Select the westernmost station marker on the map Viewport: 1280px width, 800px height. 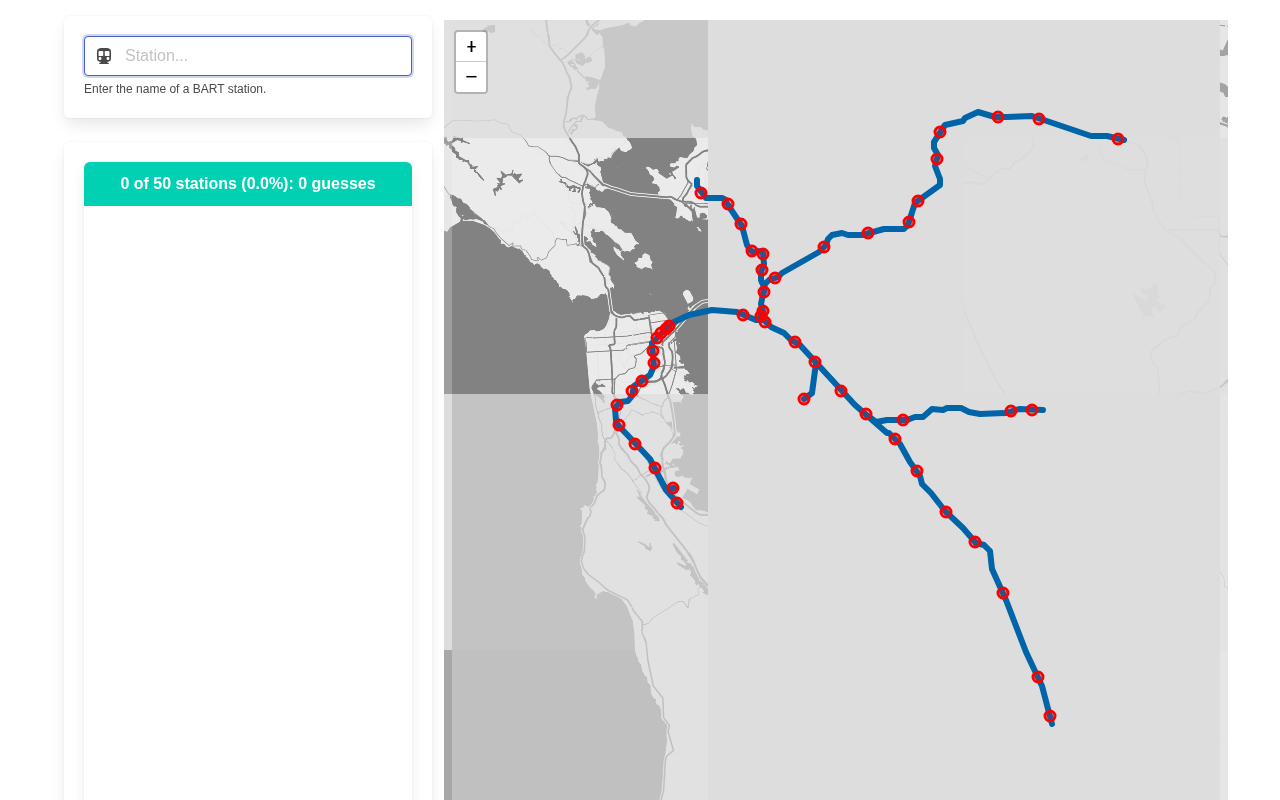[x=617, y=405]
